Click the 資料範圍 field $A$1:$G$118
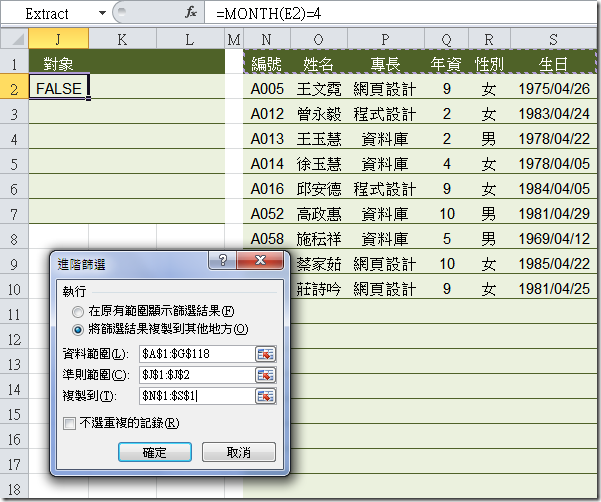This screenshot has width=601, height=502. pyautogui.click(x=197, y=354)
